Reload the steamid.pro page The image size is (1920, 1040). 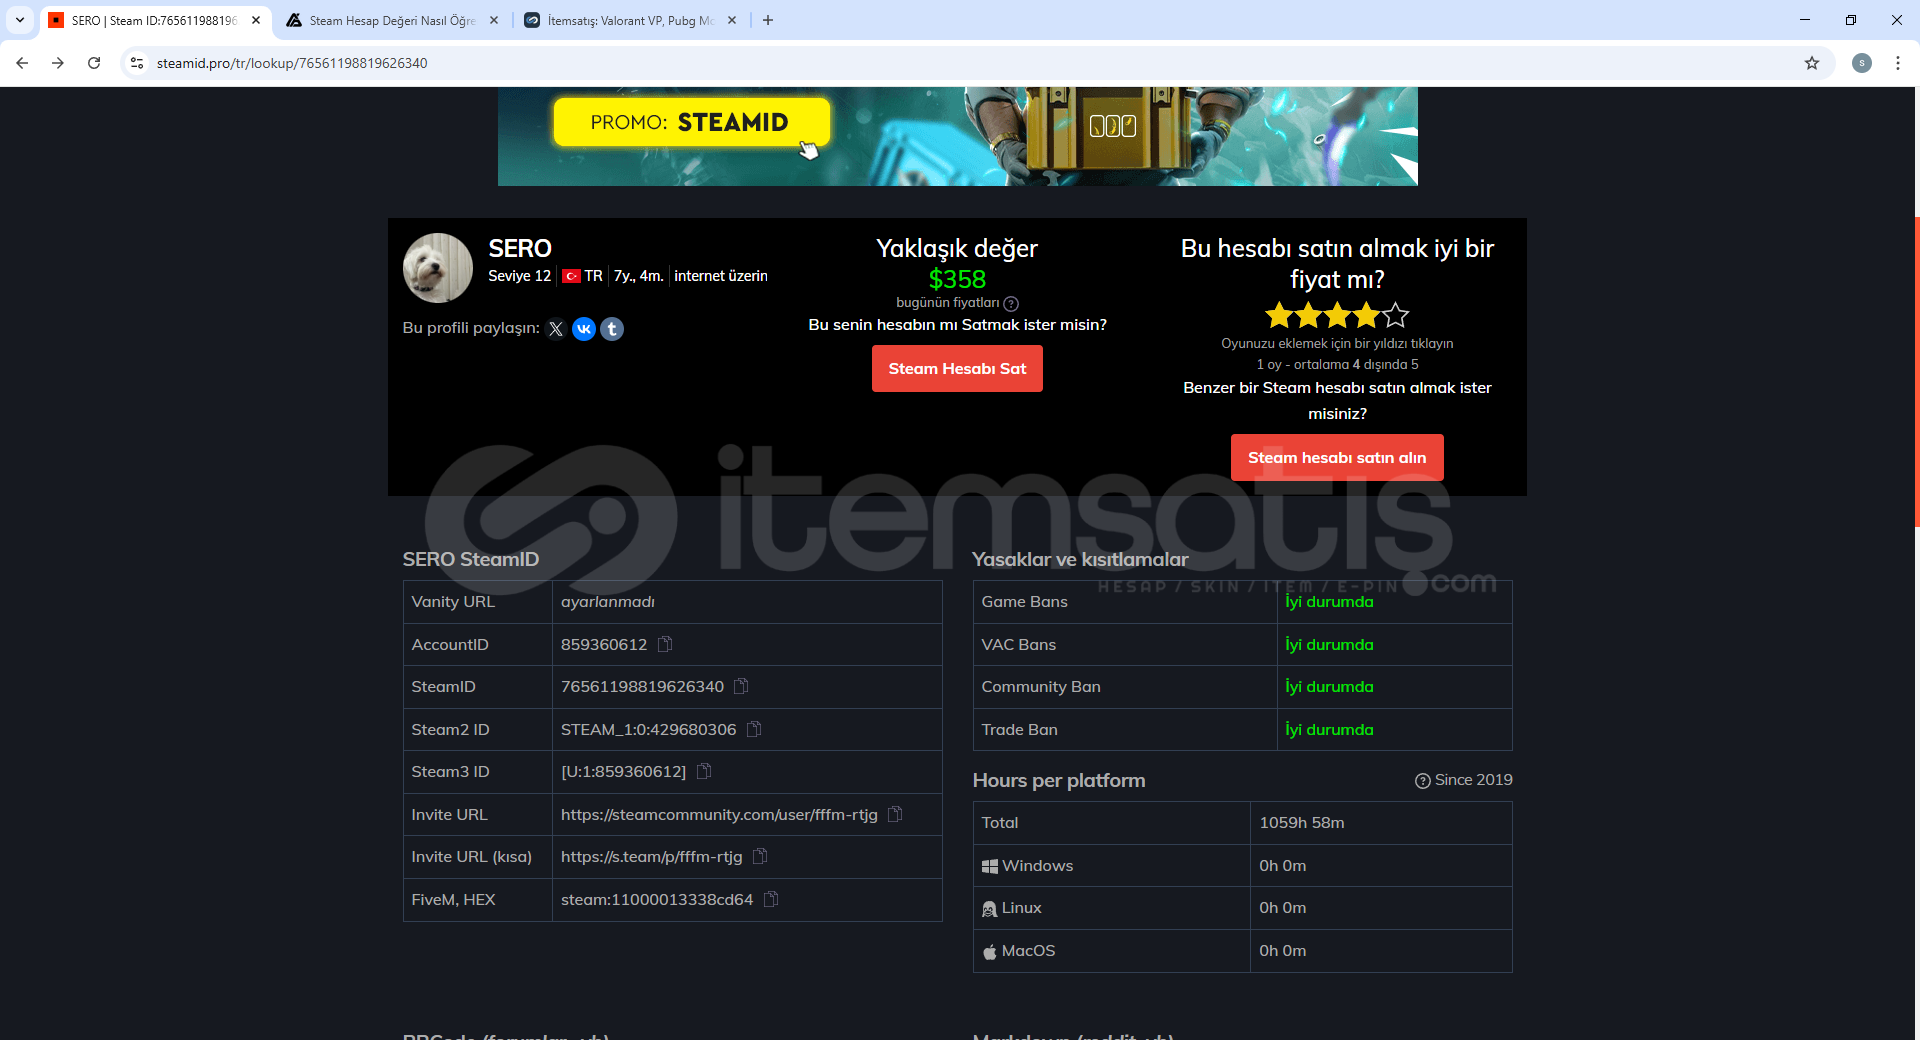click(94, 63)
